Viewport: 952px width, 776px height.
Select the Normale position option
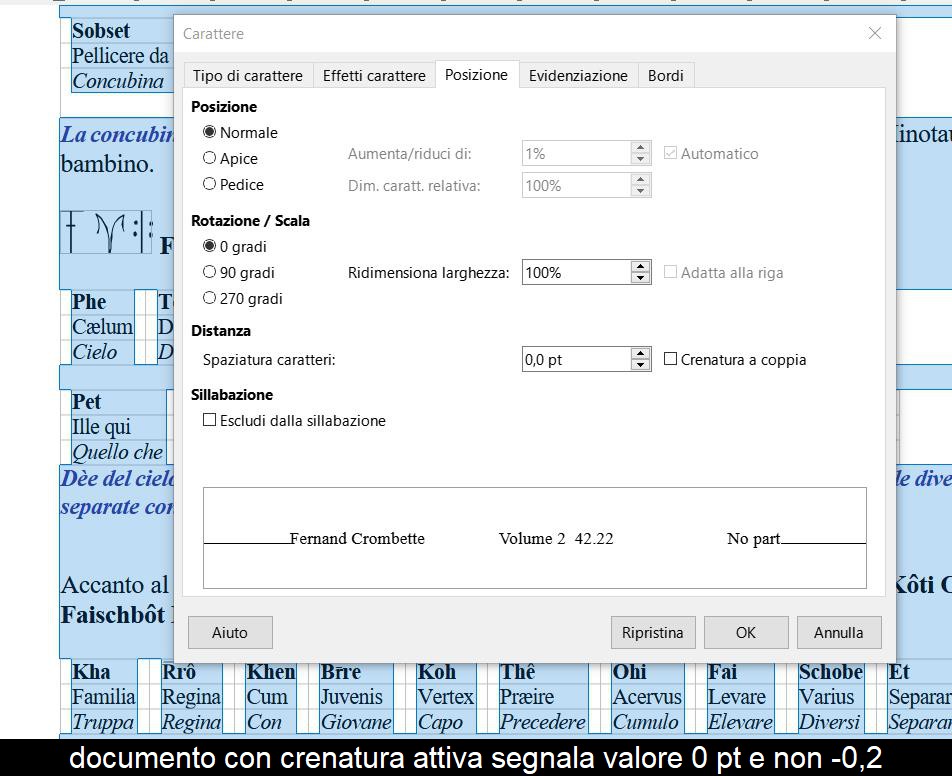(240, 132)
